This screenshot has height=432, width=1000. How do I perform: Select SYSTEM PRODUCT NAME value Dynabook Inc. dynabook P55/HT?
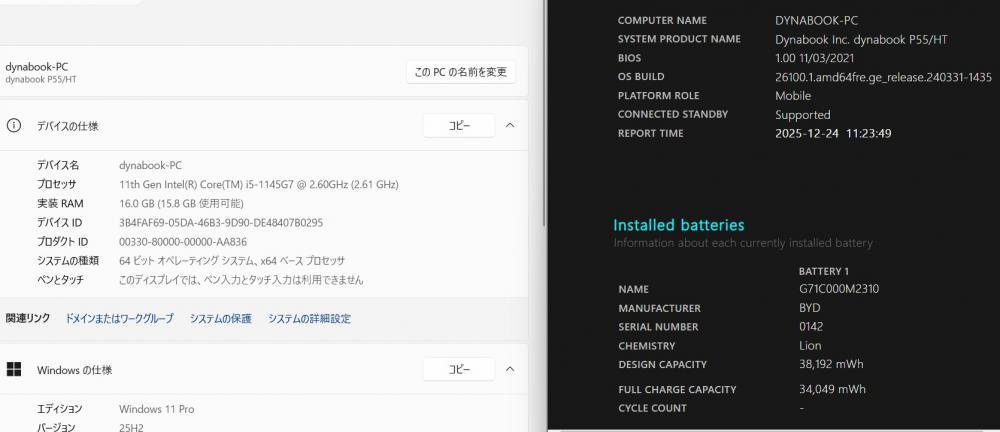[x=861, y=40]
